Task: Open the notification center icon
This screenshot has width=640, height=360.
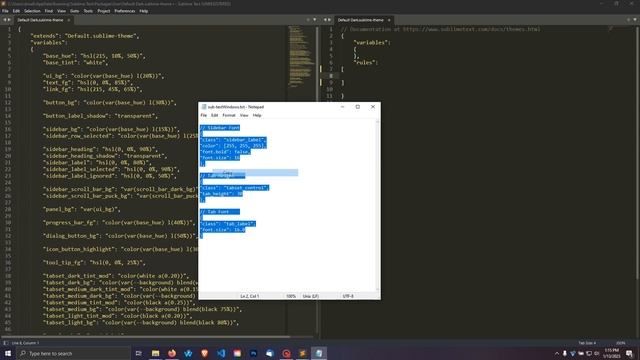Action: [x=629, y=353]
